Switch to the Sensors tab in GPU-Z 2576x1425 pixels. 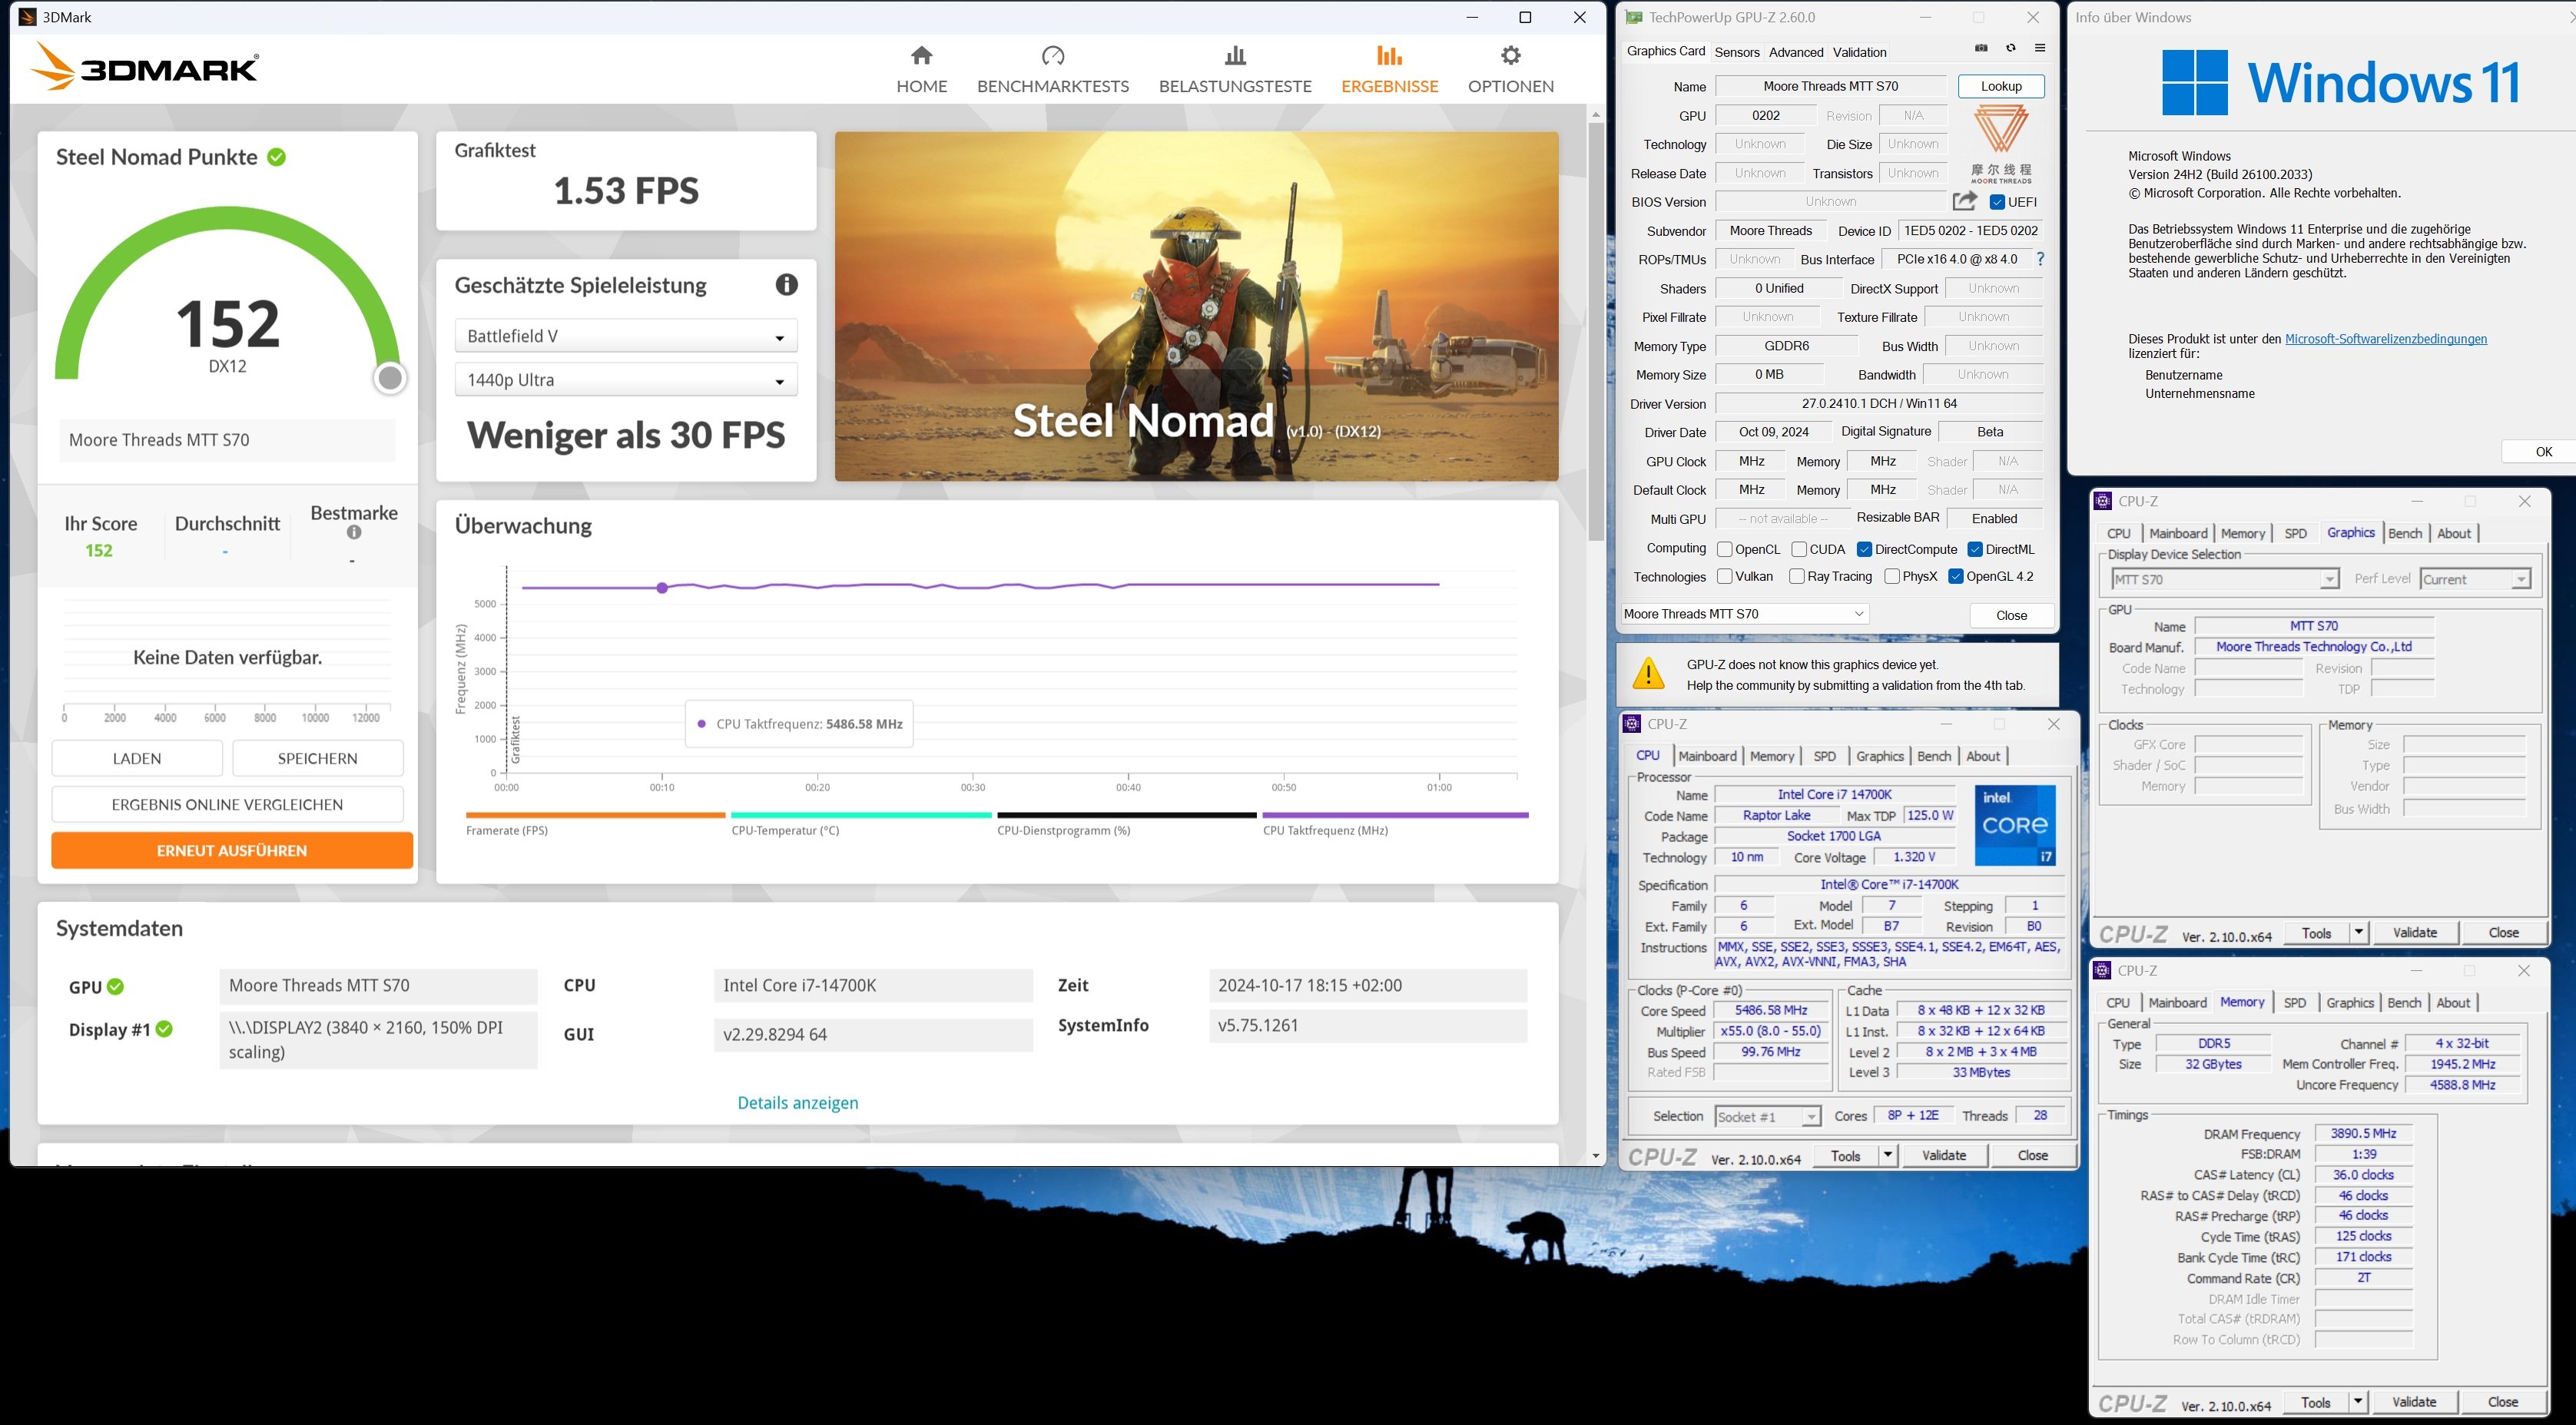point(1736,52)
